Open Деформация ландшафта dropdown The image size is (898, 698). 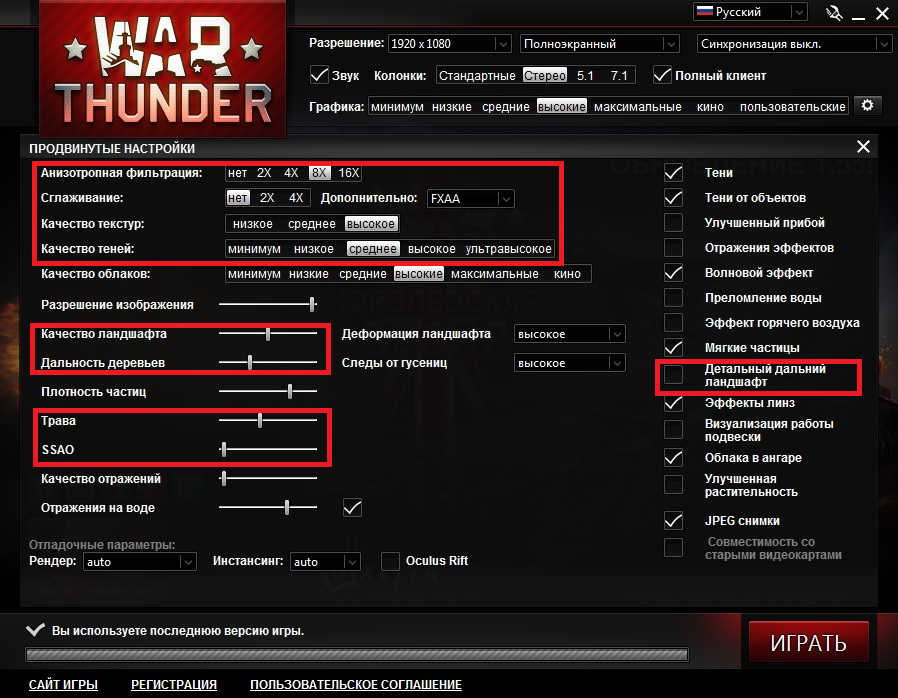click(x=570, y=334)
